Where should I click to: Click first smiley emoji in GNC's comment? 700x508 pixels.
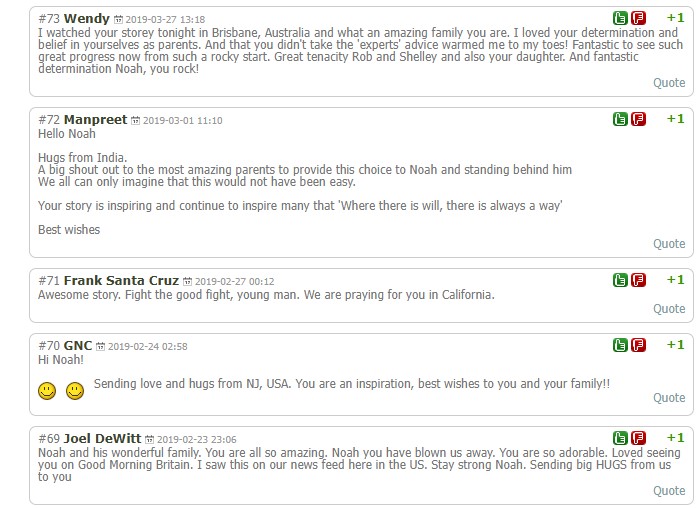(x=47, y=391)
